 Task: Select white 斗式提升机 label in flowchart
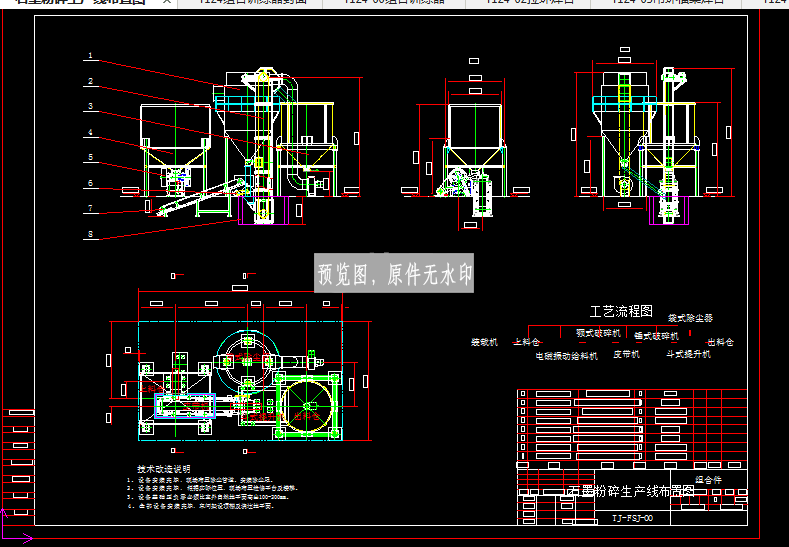coord(688,354)
